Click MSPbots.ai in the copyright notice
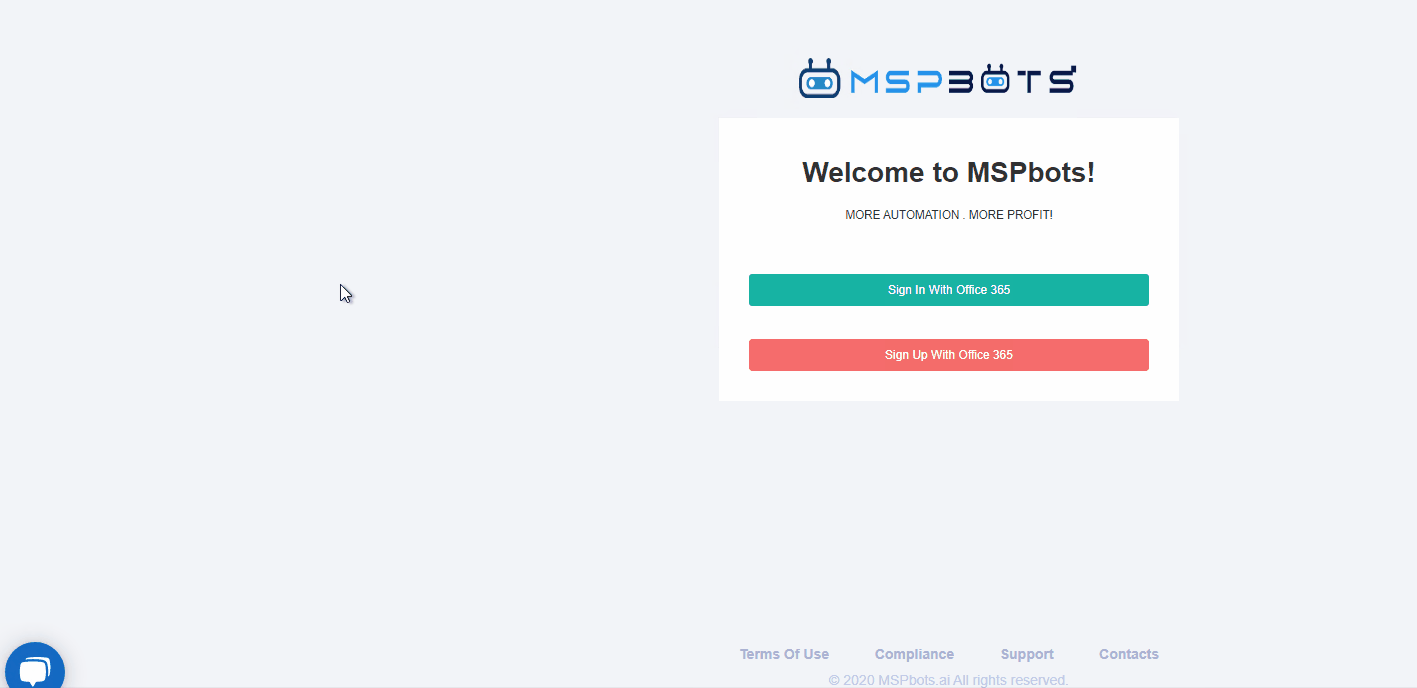Screen dimensions: 1417x688 pos(913,680)
